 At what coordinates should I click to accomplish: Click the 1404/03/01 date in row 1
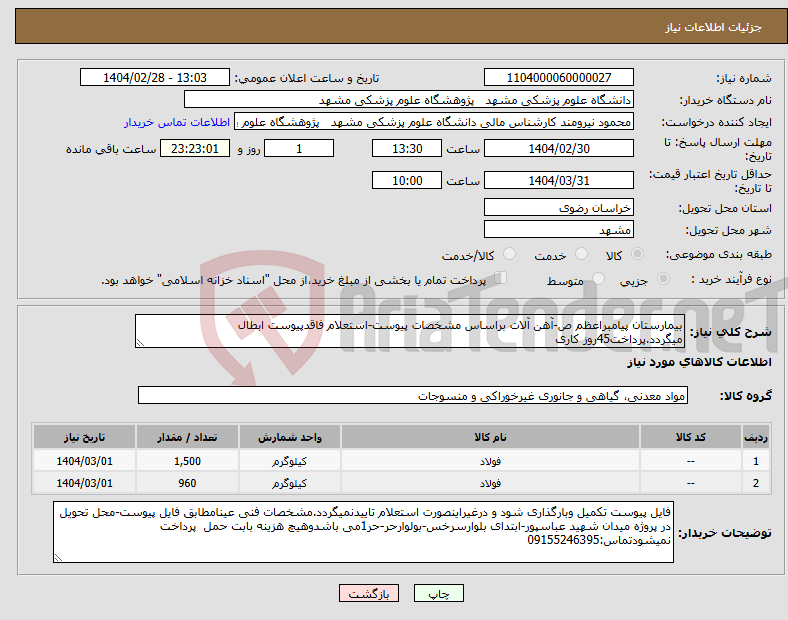(x=84, y=461)
